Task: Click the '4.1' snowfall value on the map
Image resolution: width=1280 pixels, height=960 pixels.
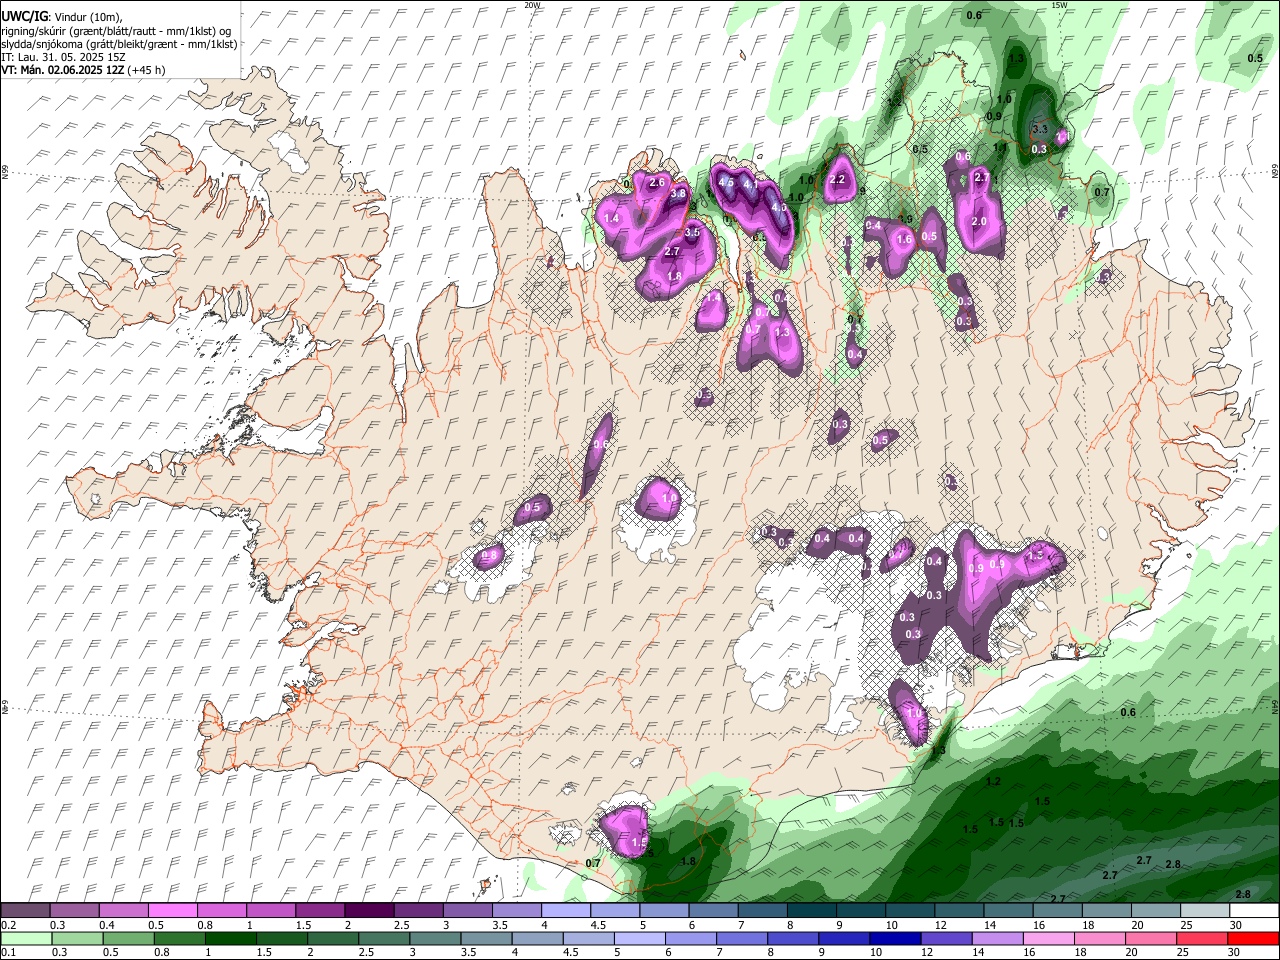Action: 751,184
